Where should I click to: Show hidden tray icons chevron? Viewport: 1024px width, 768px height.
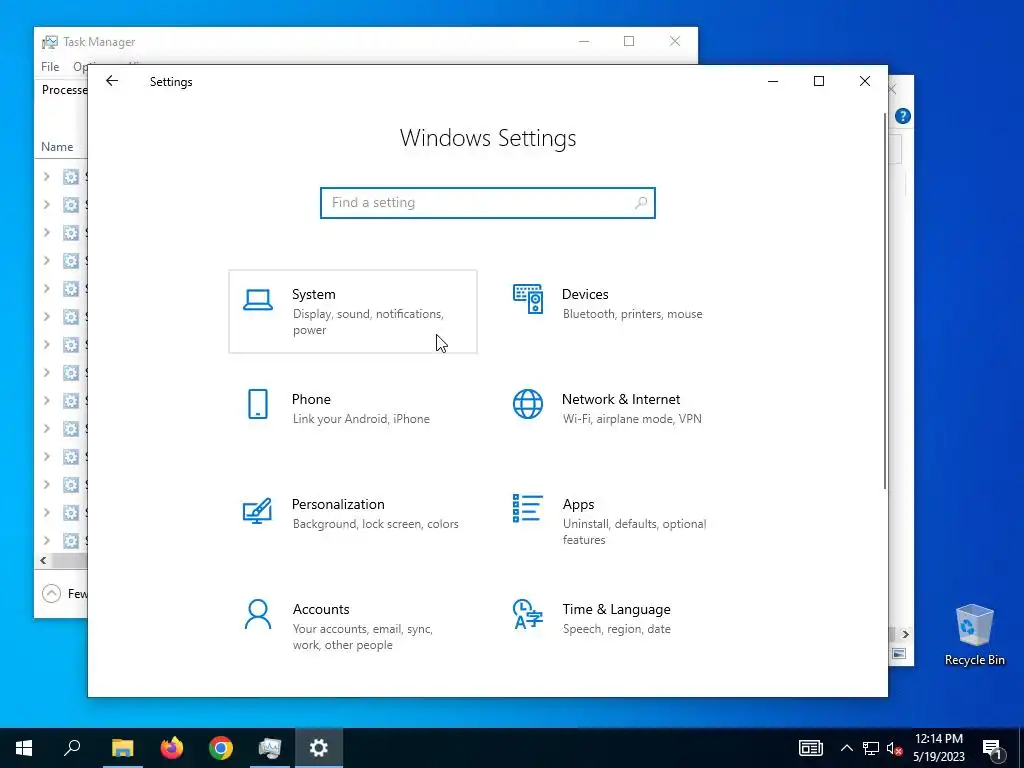pos(846,748)
